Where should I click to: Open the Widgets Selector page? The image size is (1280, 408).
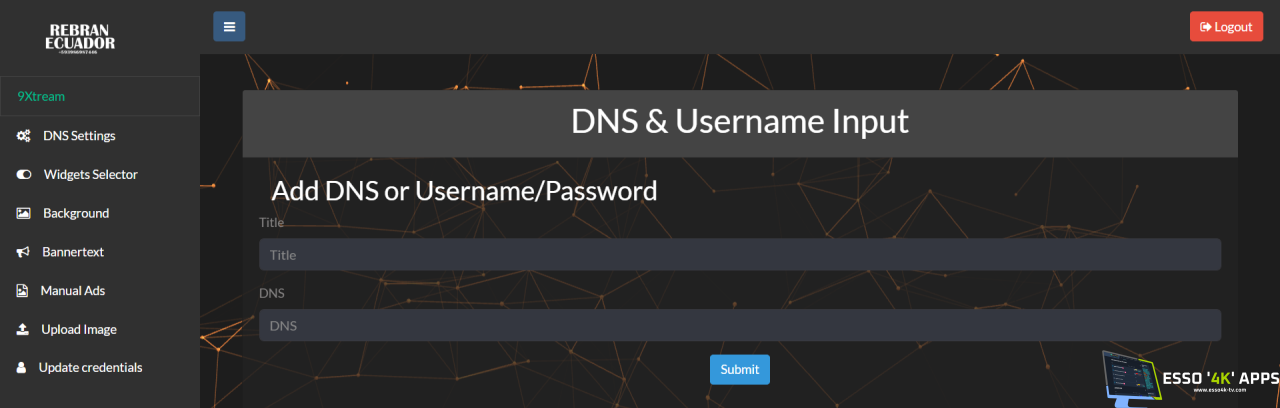[x=90, y=175]
